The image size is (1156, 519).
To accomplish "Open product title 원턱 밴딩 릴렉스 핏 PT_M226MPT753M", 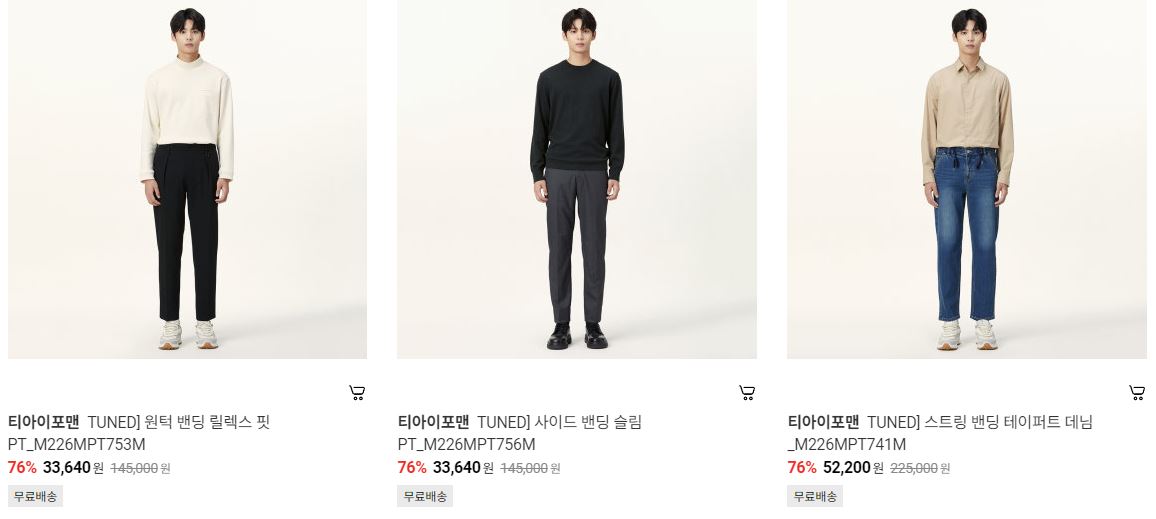I will pyautogui.click(x=139, y=433).
